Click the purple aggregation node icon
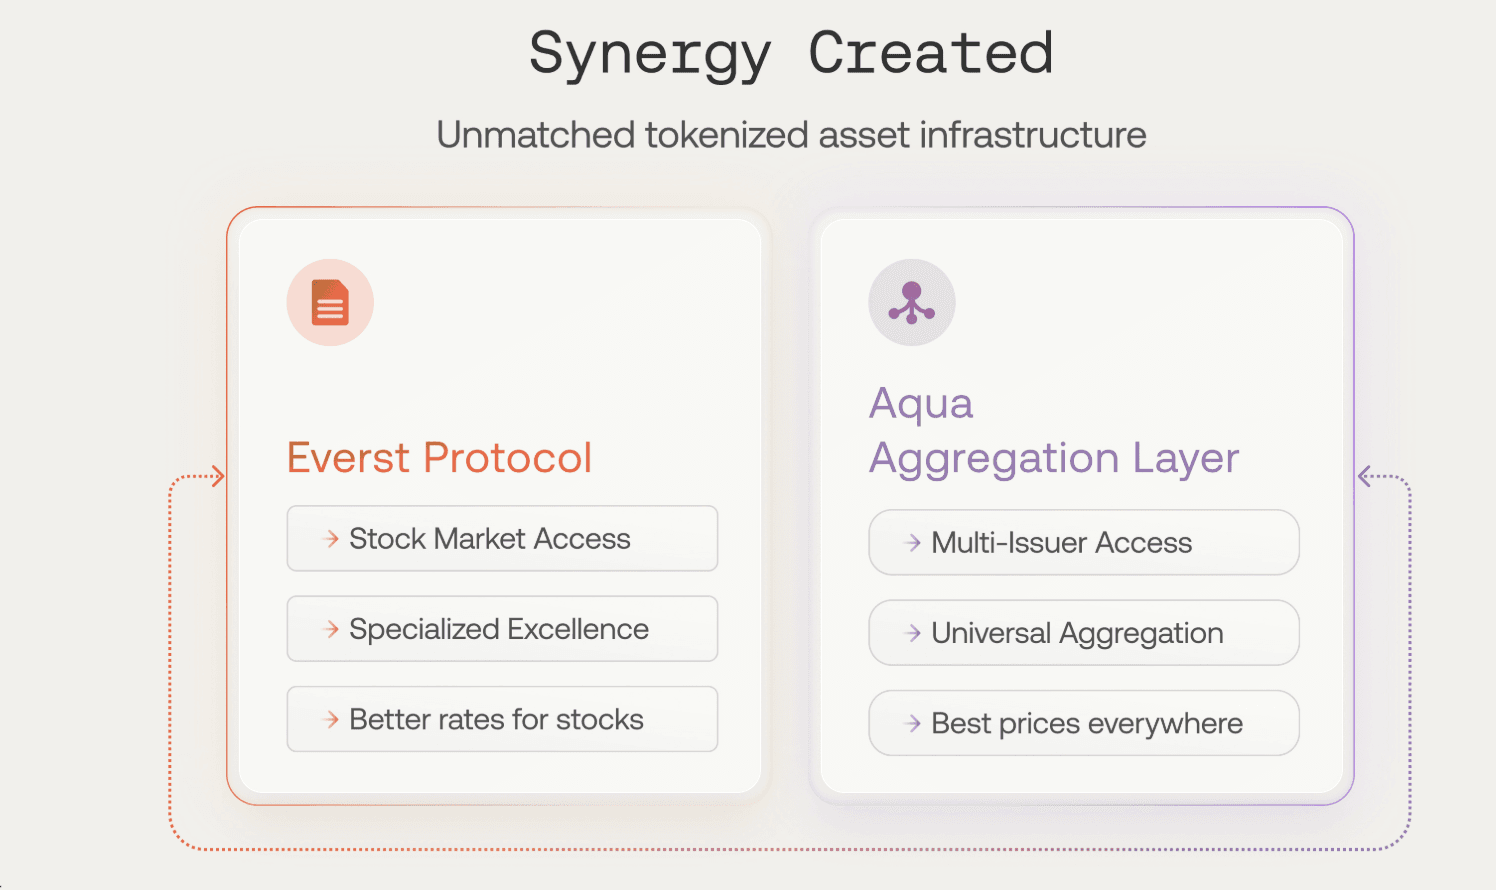The image size is (1496, 890). pos(912,303)
